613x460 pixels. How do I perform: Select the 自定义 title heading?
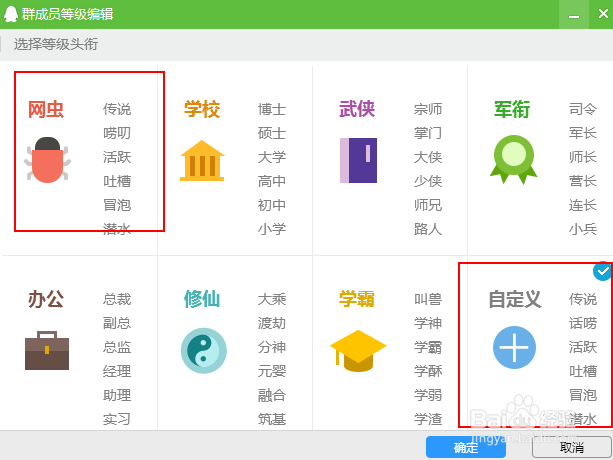click(515, 299)
